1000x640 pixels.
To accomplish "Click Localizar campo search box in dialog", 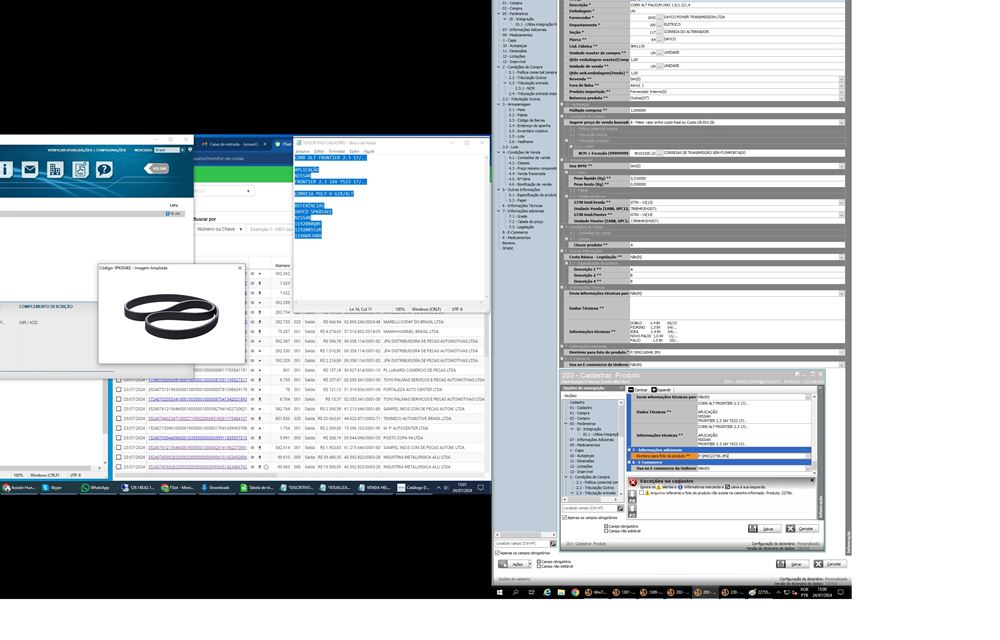I will (x=589, y=508).
